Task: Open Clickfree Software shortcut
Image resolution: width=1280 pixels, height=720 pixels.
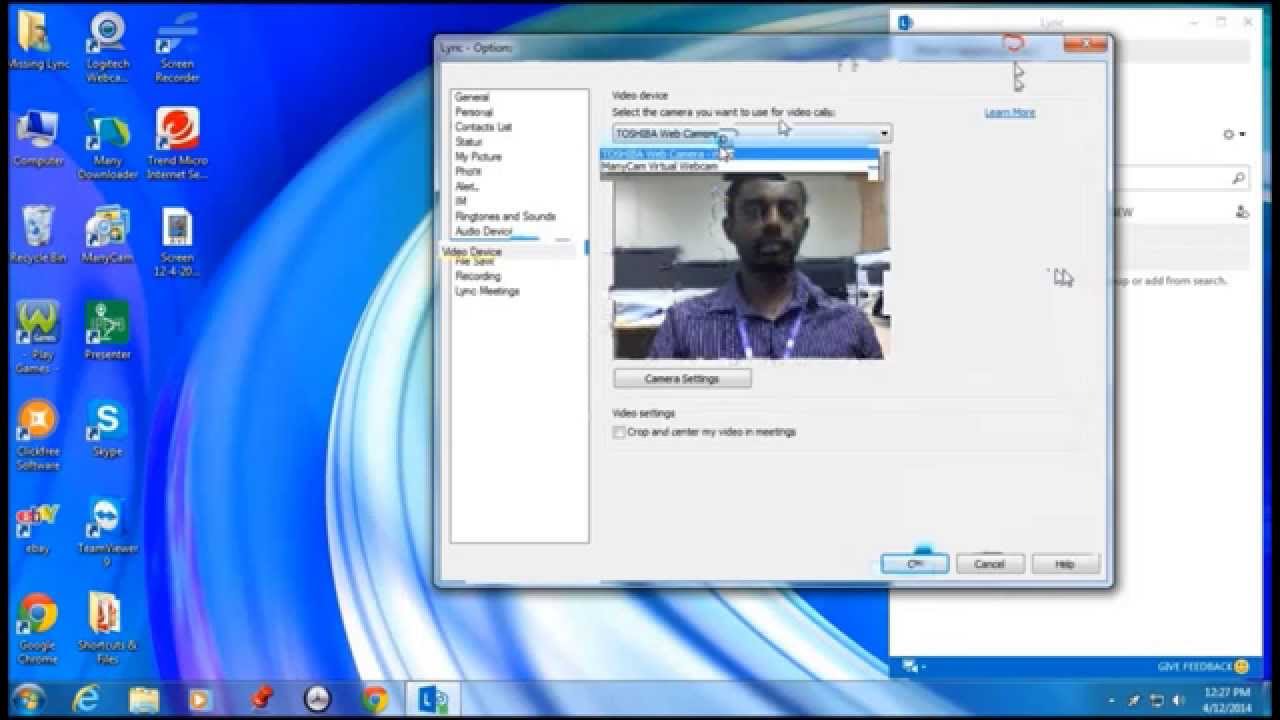Action: click(x=38, y=436)
